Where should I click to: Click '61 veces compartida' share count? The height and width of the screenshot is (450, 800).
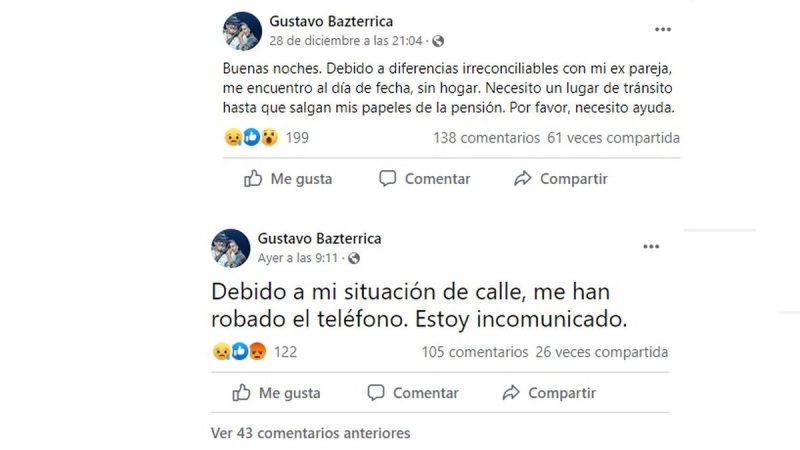(613, 138)
